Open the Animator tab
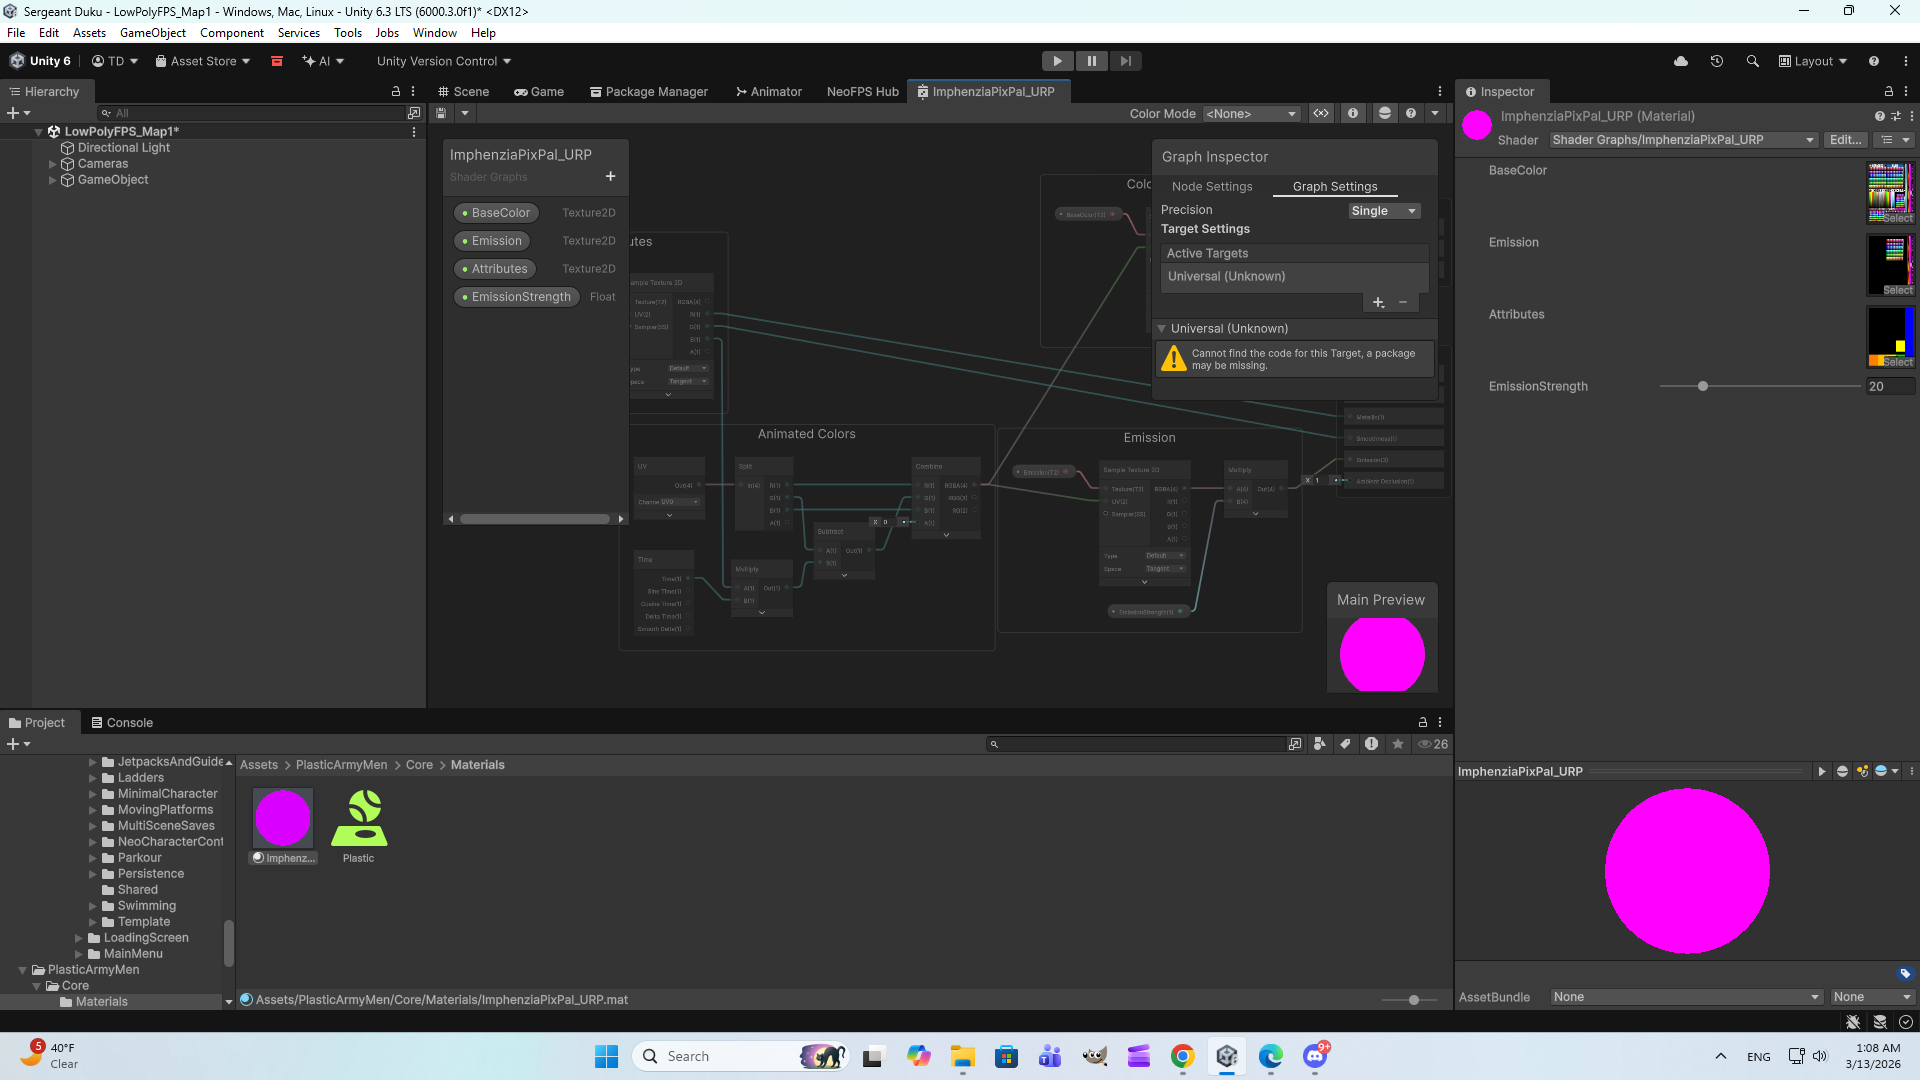This screenshot has height=1080, width=1920. click(x=769, y=91)
